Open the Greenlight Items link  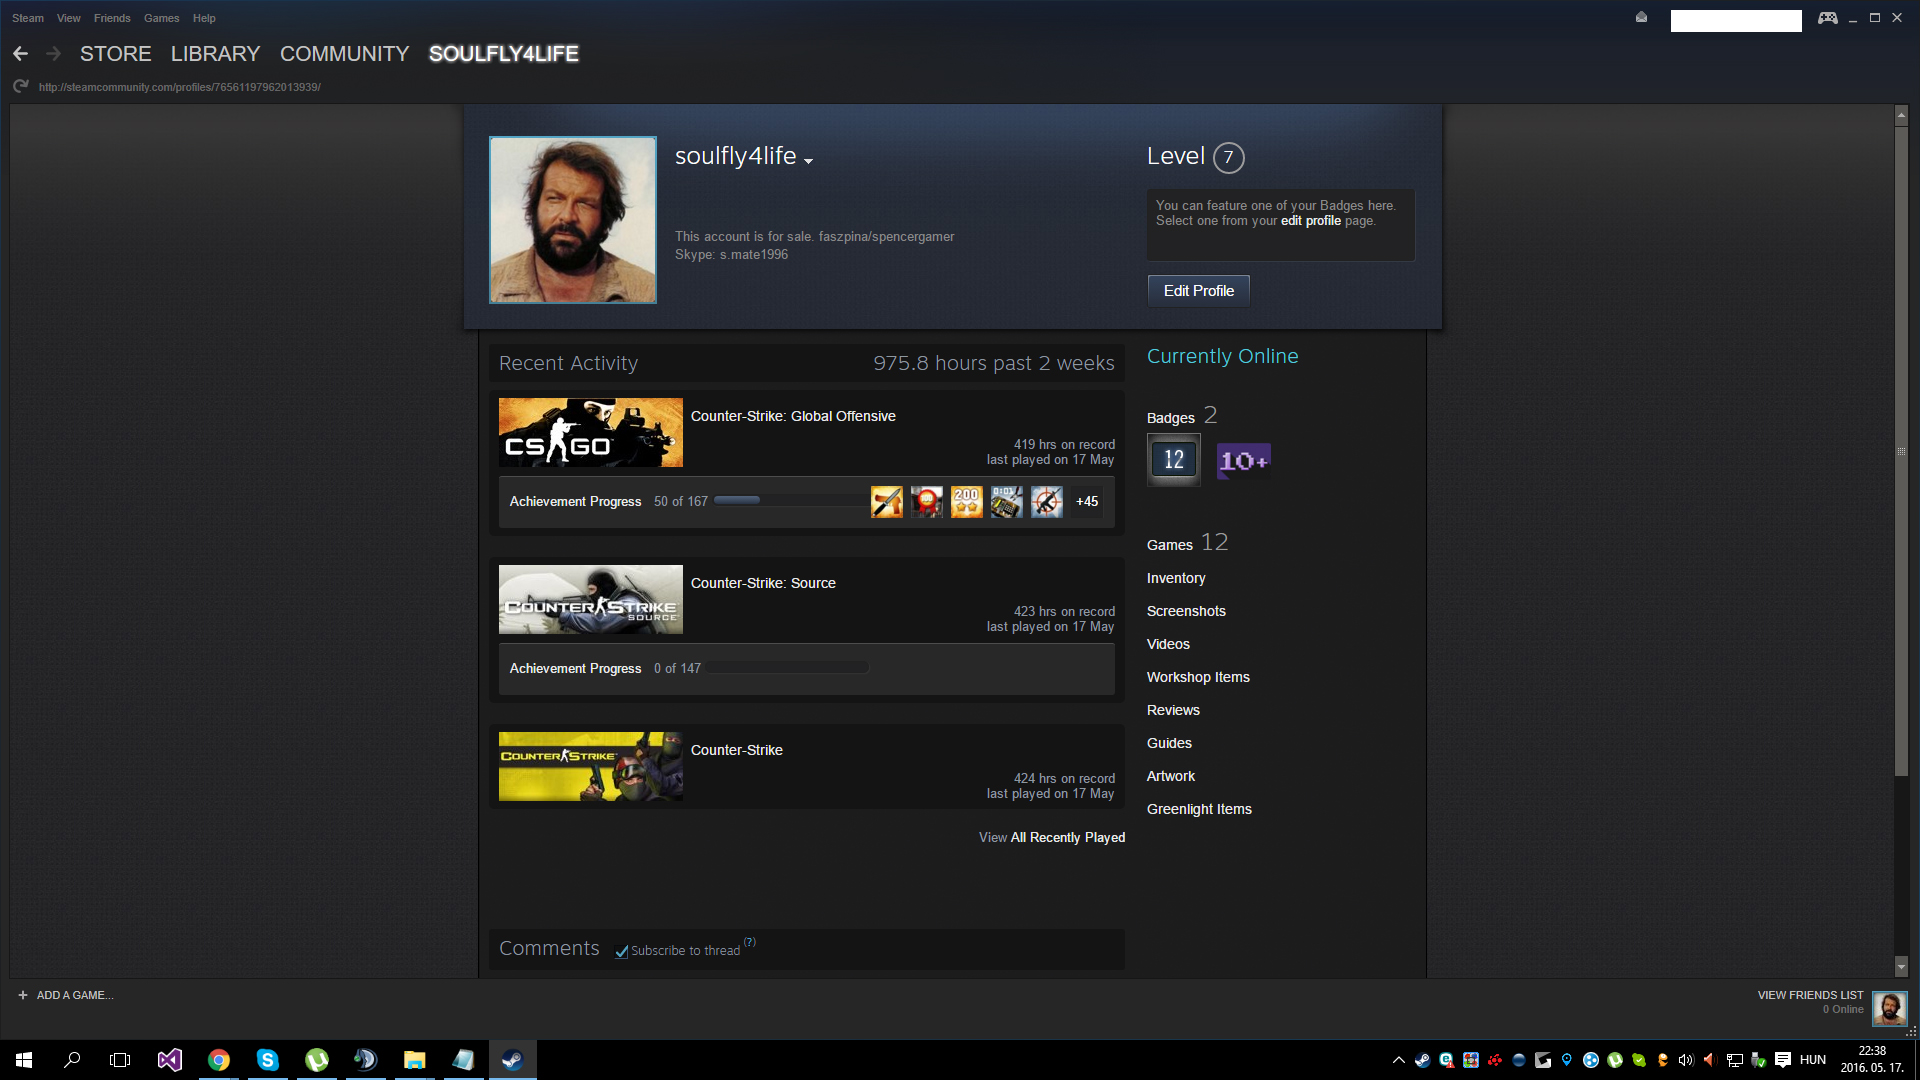1199,809
